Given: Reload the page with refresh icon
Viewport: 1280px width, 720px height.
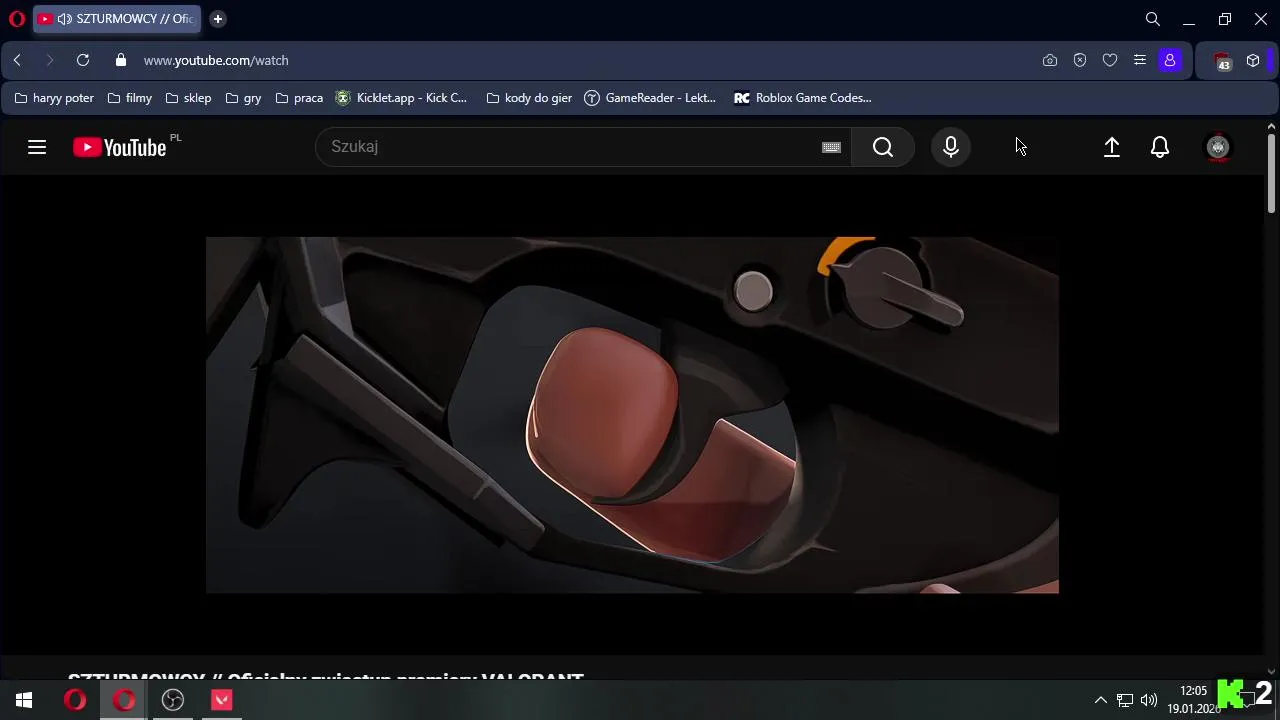Looking at the screenshot, I should pos(83,60).
